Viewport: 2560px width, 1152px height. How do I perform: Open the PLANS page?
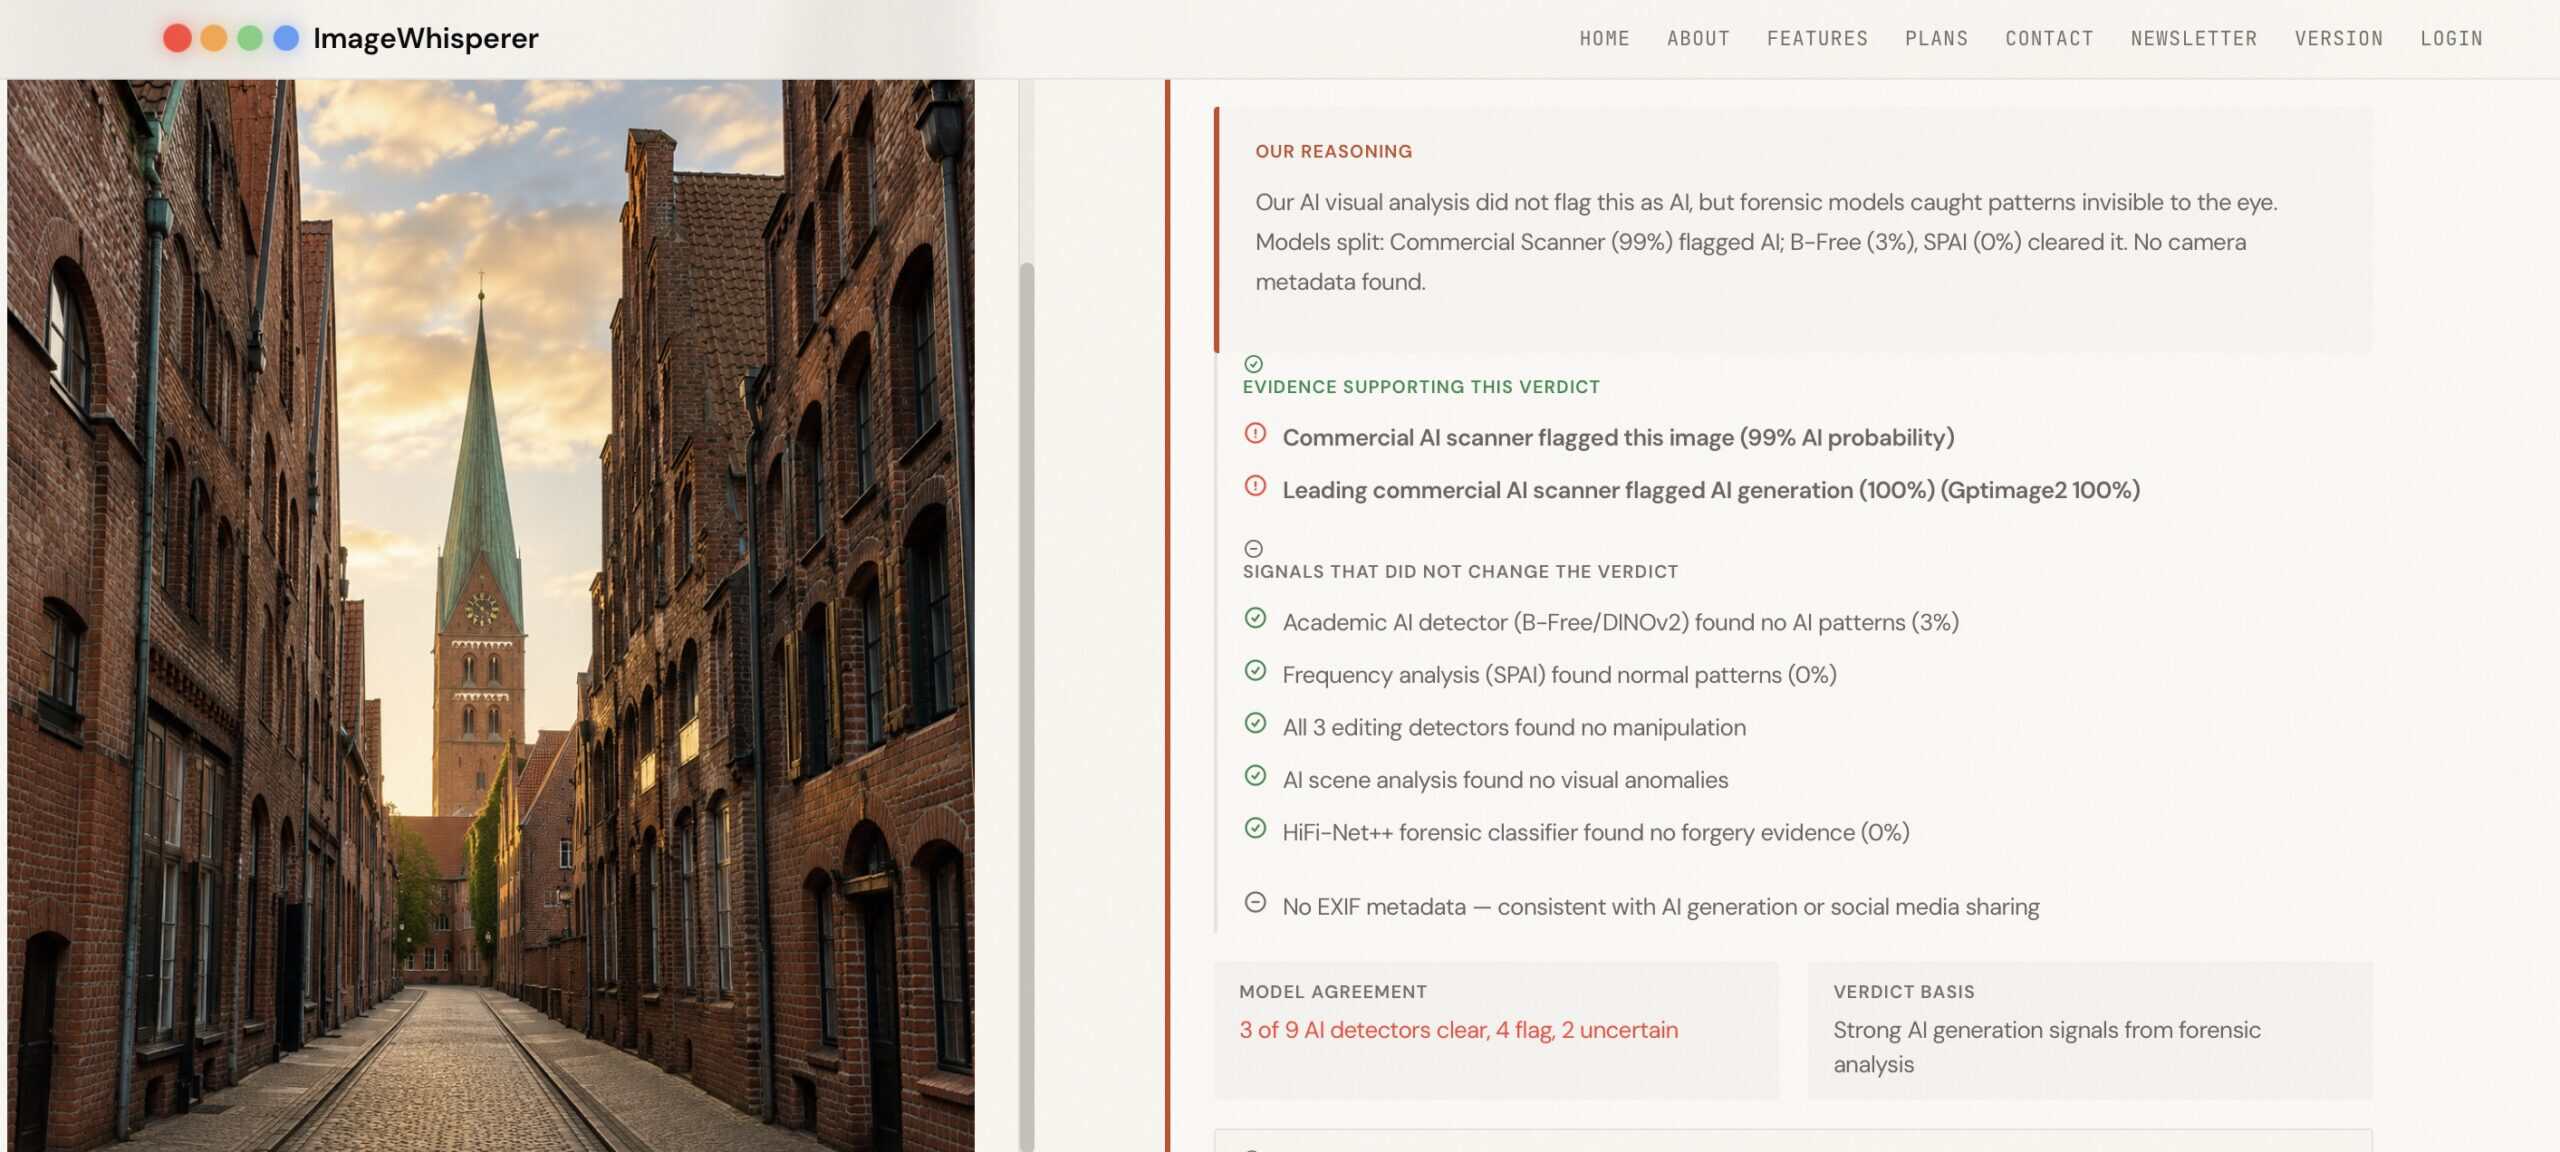tap(1936, 38)
